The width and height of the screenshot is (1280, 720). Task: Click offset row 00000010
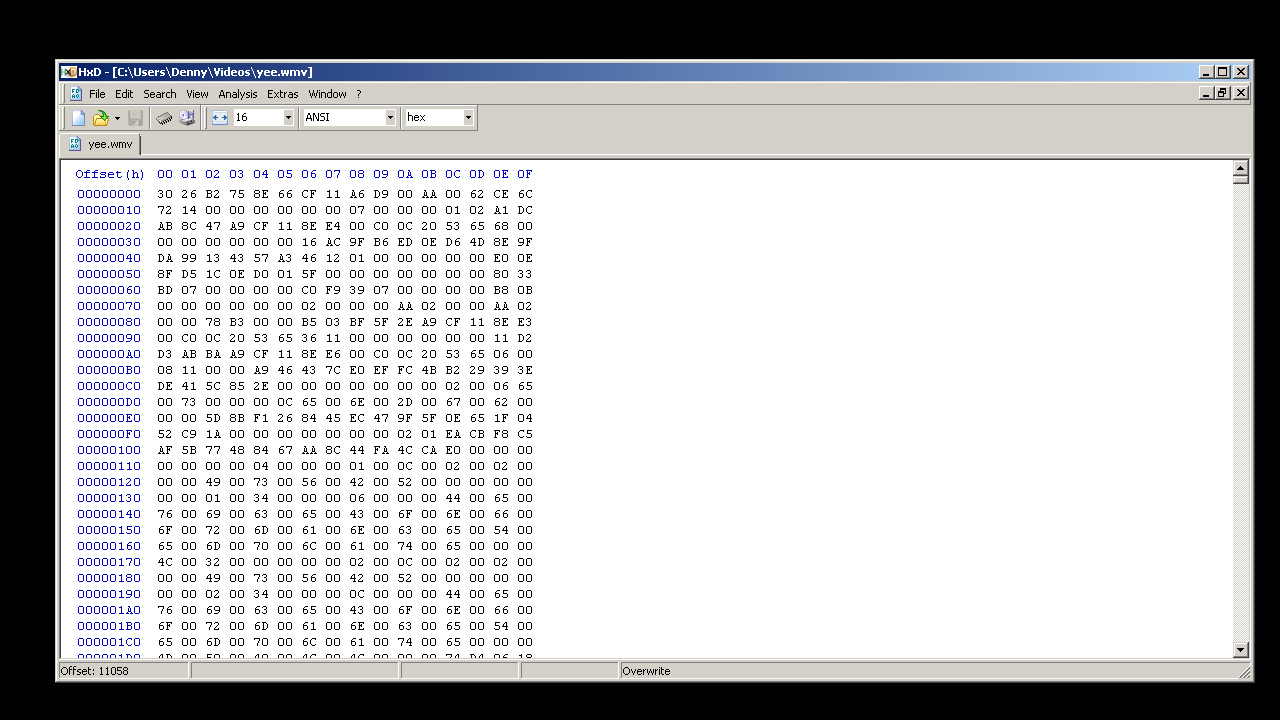point(109,210)
